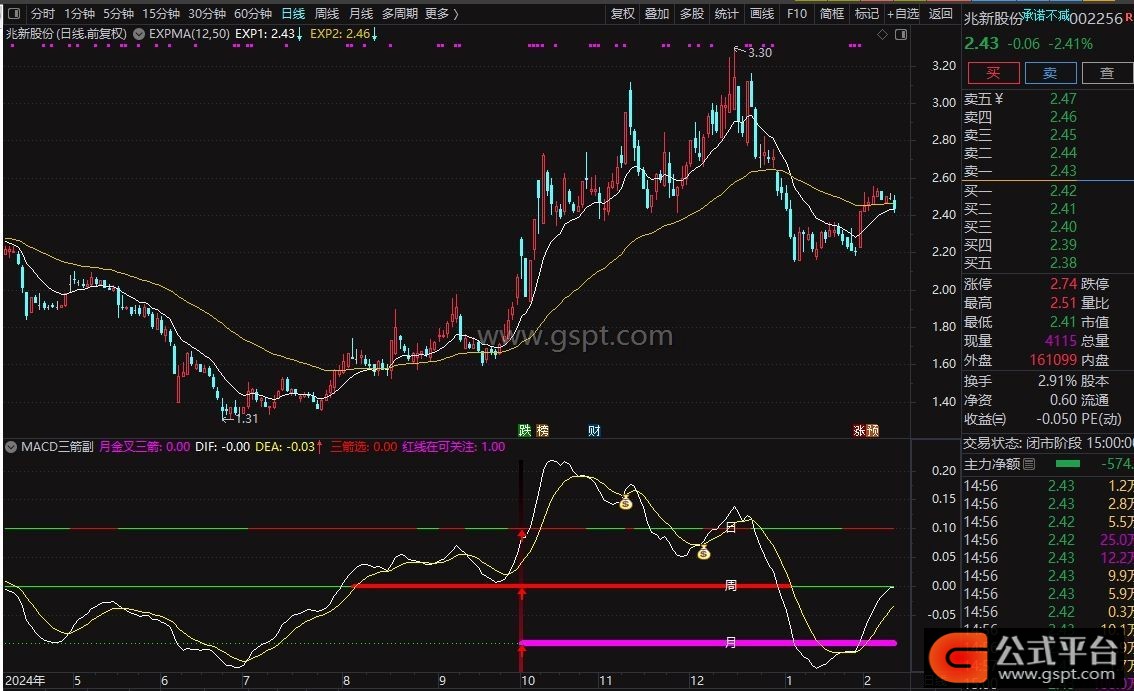Click the 外盘 value 161099
This screenshot has height=691, width=1134.
[1053, 360]
